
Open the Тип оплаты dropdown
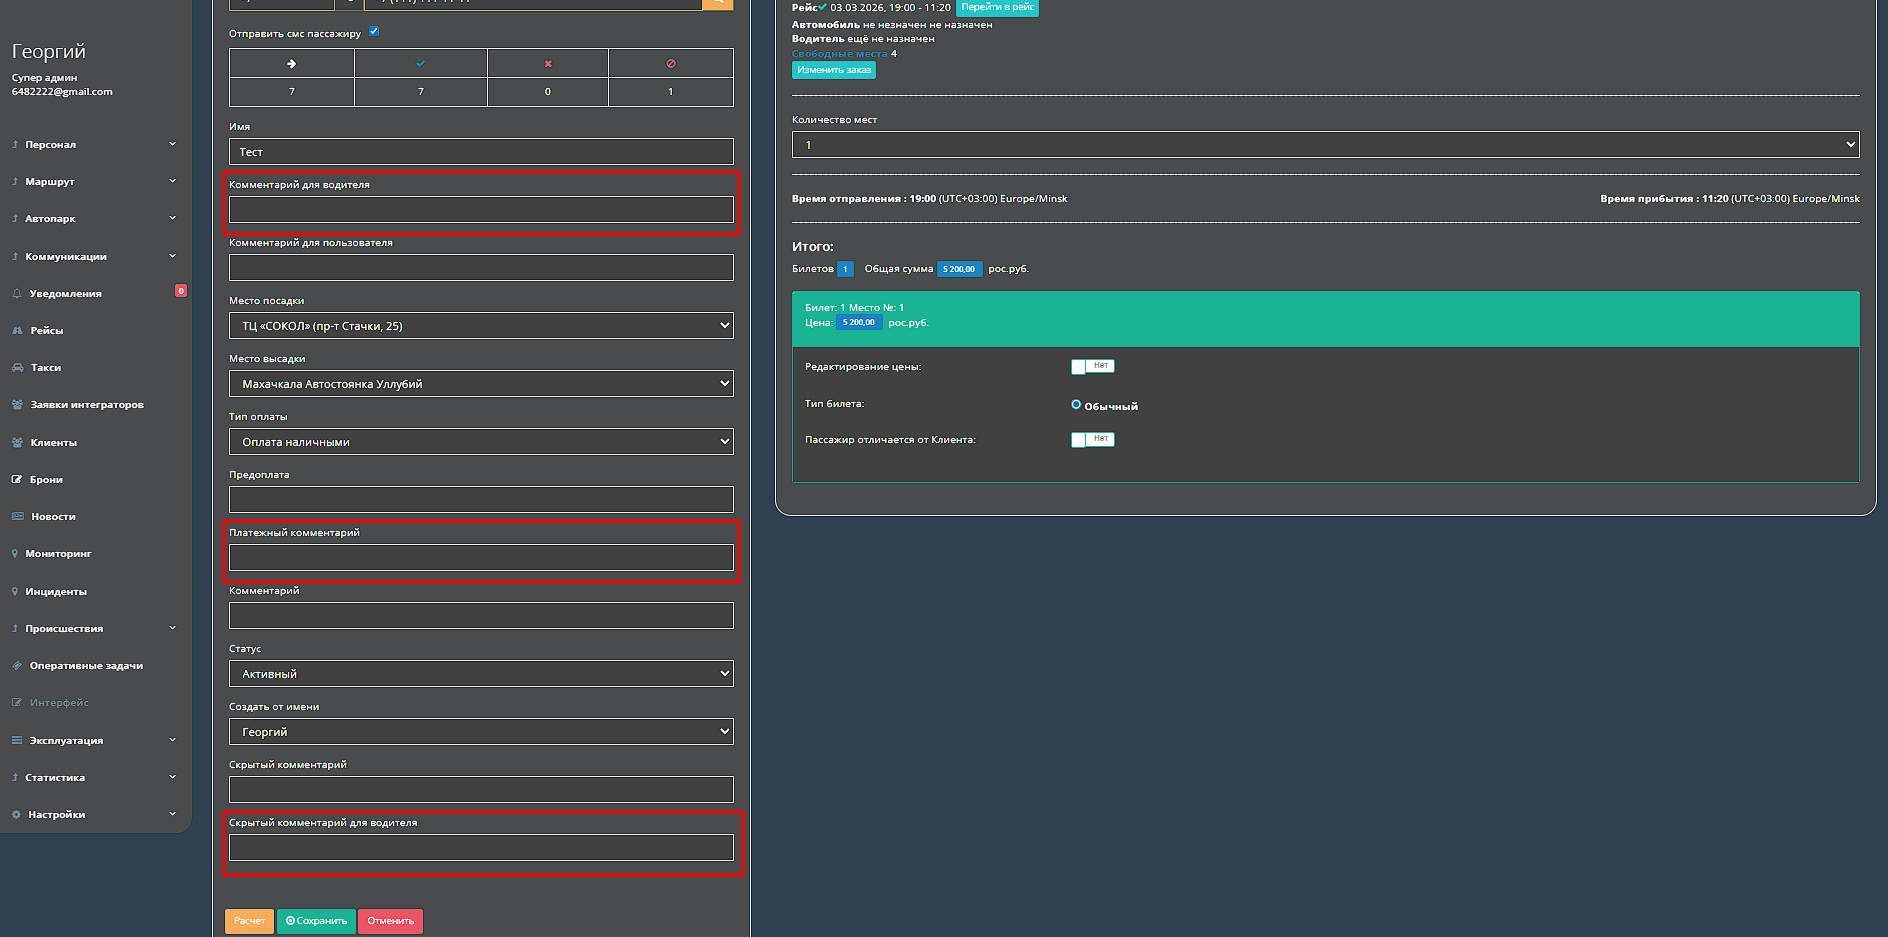tap(481, 442)
